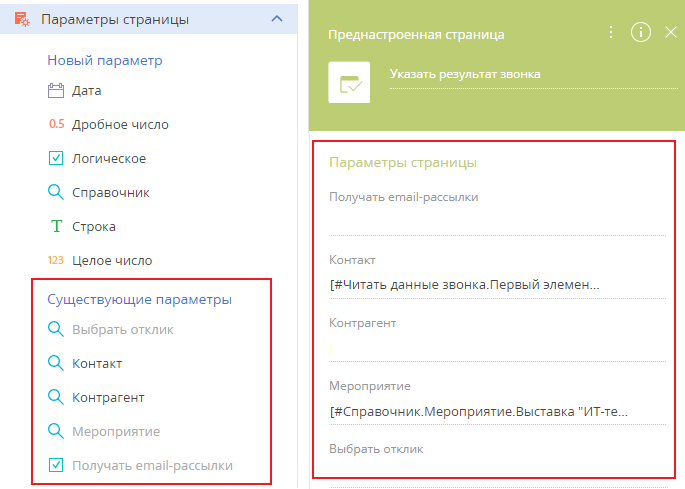Edit the Мероприятие parameter value
This screenshot has width=685, height=489.
pos(497,412)
